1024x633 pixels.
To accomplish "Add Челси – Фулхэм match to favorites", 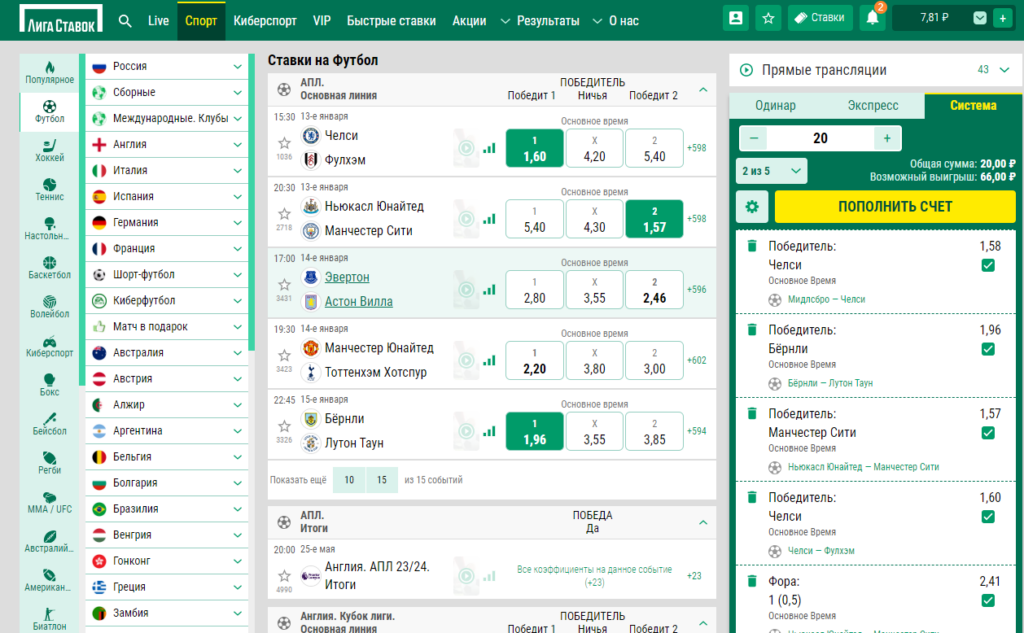I will (x=284, y=142).
